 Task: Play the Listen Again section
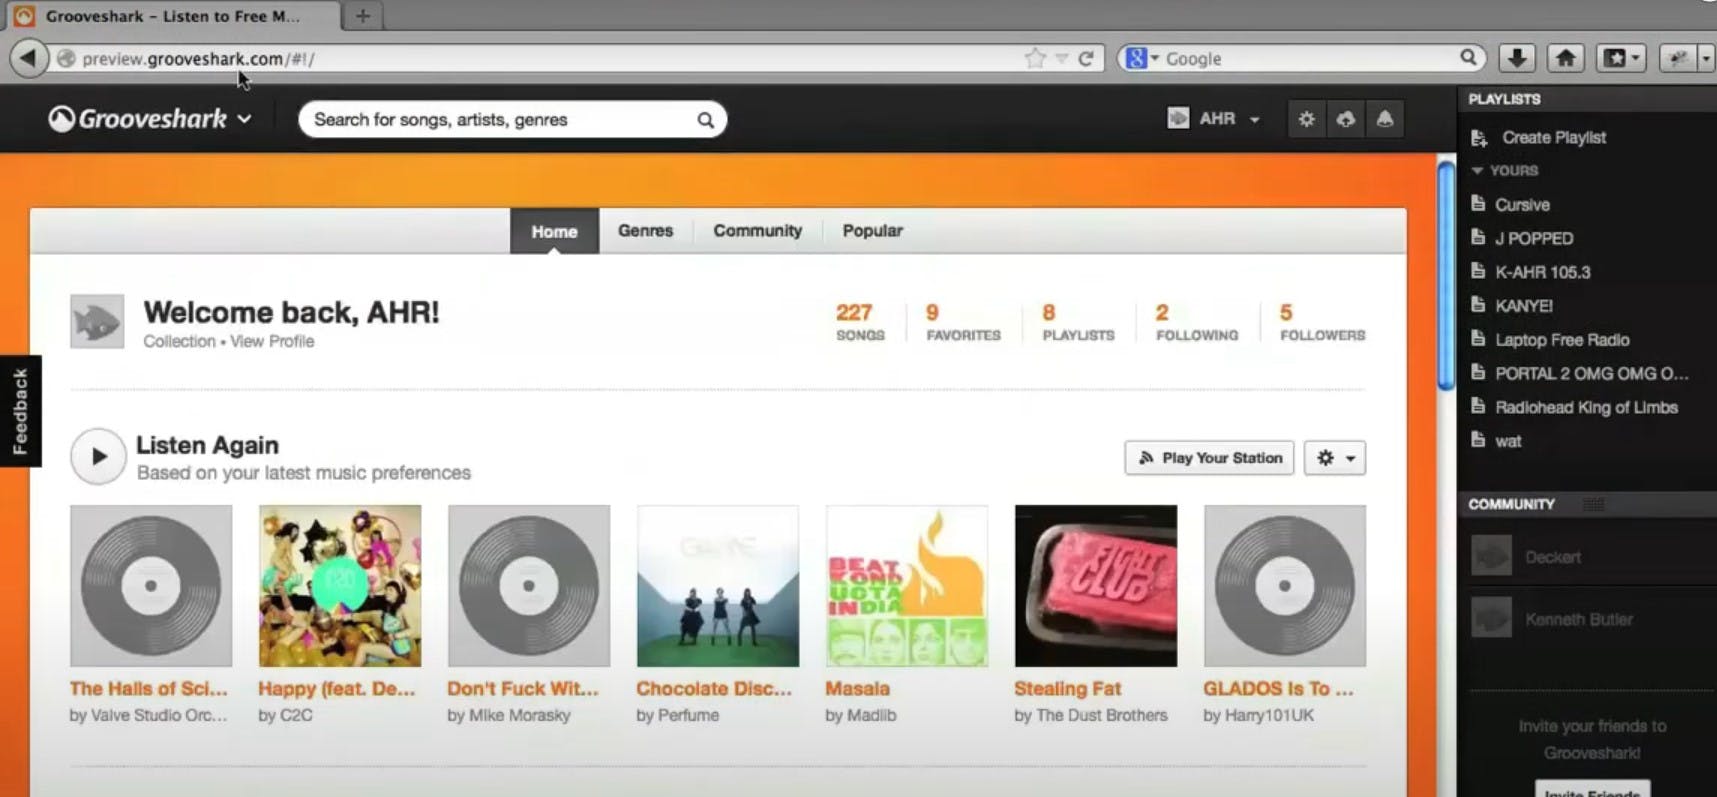pyautogui.click(x=98, y=456)
